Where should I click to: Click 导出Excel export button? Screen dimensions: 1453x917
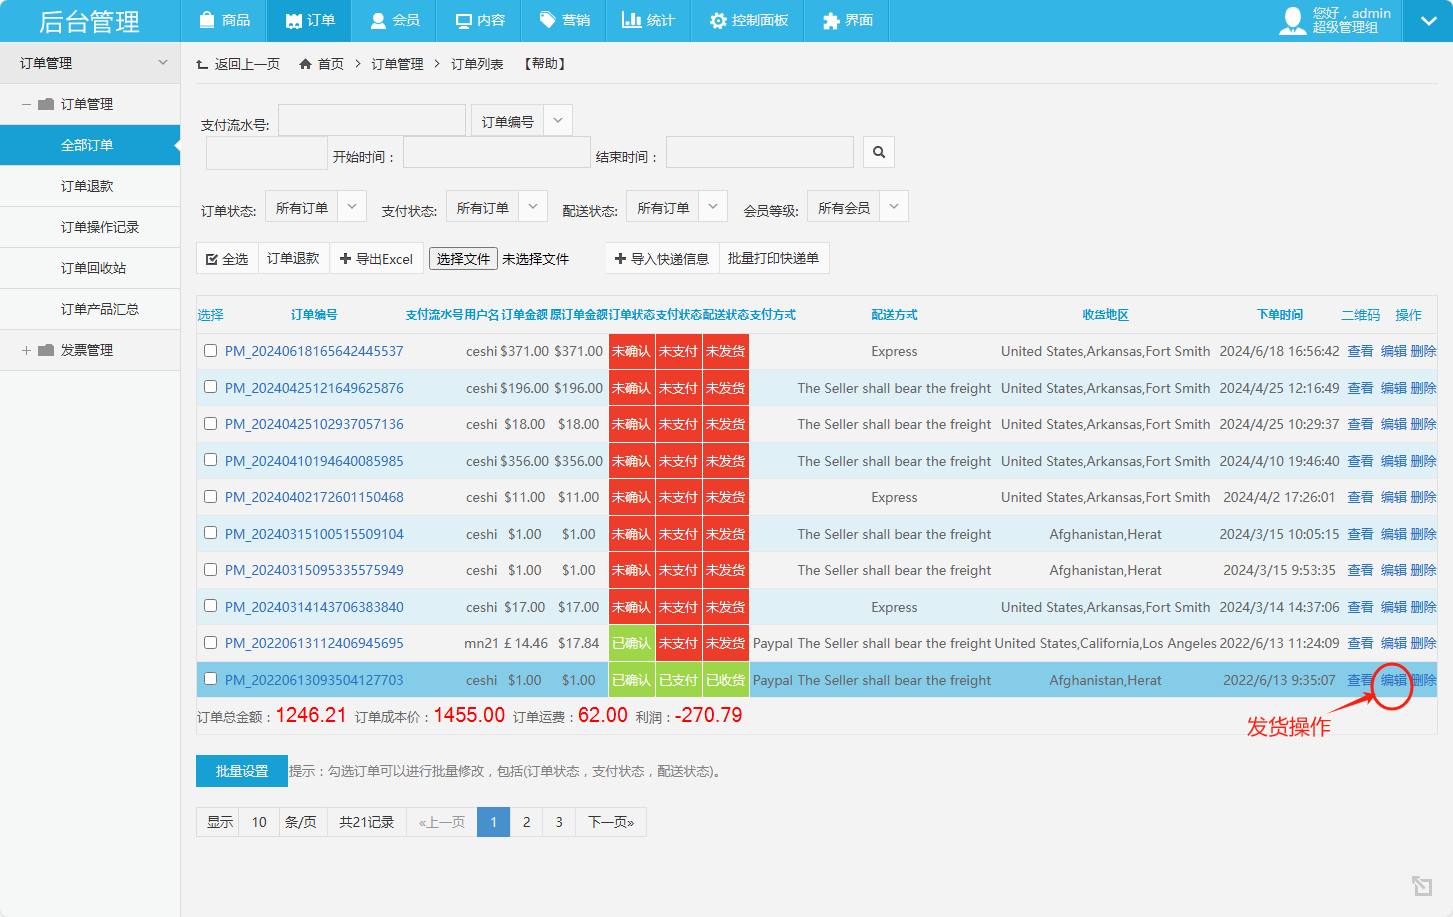(x=376, y=259)
